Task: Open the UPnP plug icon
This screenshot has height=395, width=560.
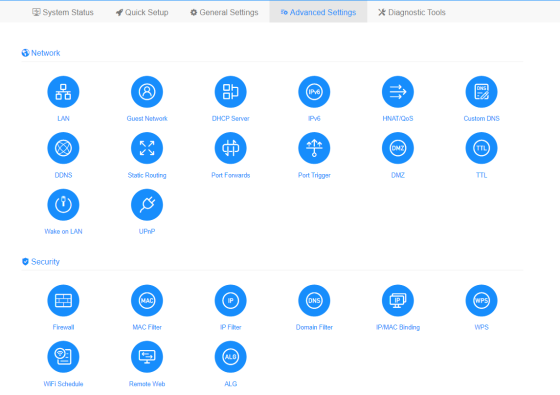Action: pyautogui.click(x=147, y=205)
